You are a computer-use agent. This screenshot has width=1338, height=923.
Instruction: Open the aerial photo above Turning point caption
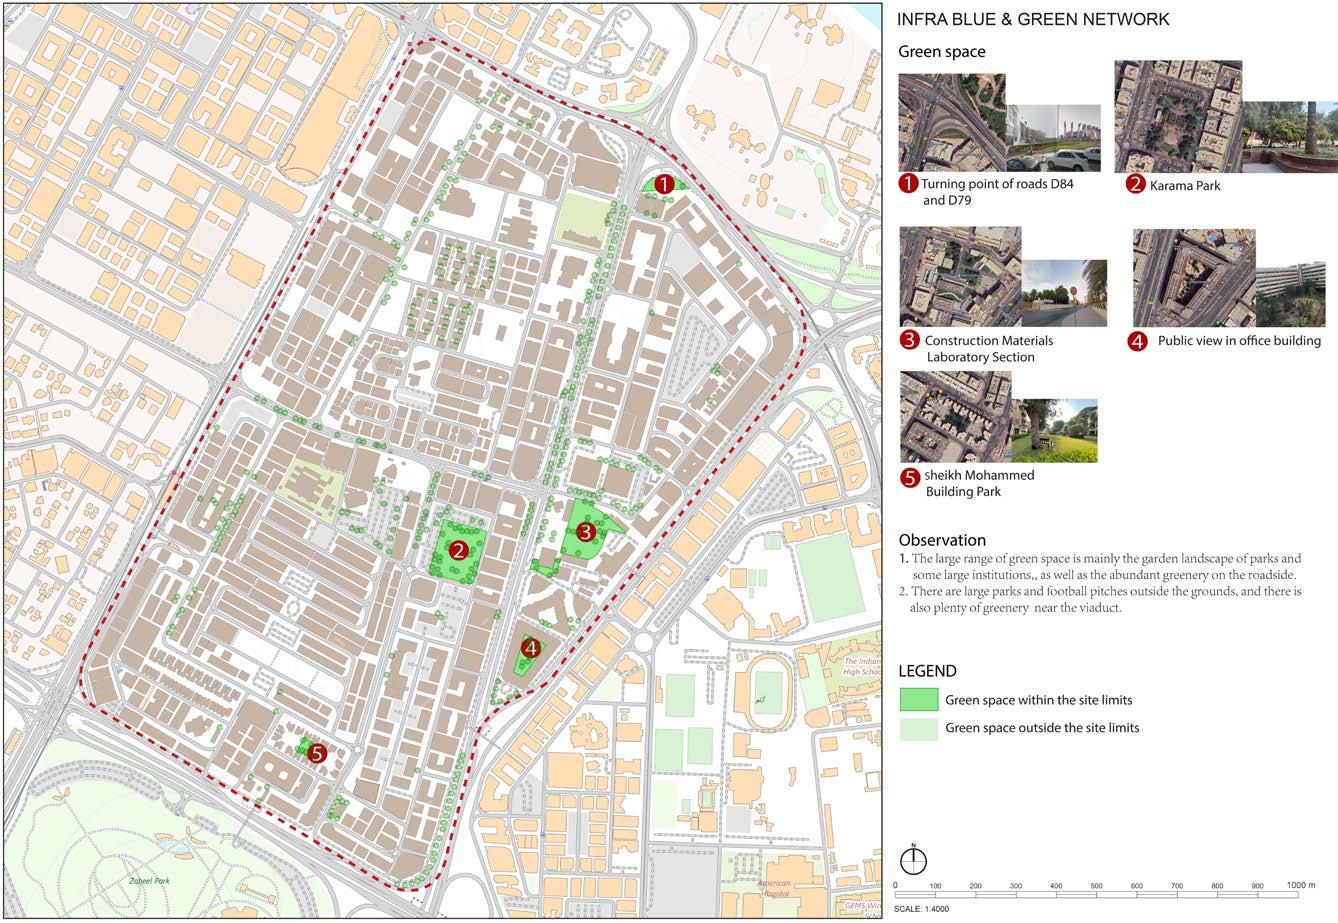pos(952,122)
